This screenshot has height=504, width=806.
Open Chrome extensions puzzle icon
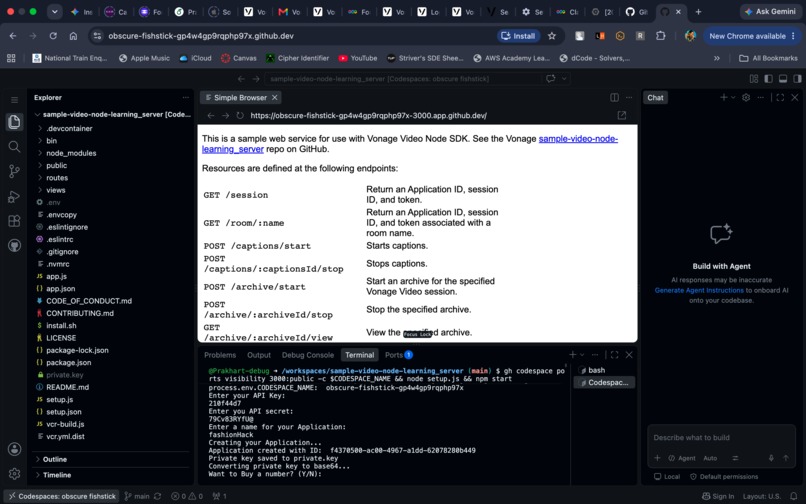point(661,36)
